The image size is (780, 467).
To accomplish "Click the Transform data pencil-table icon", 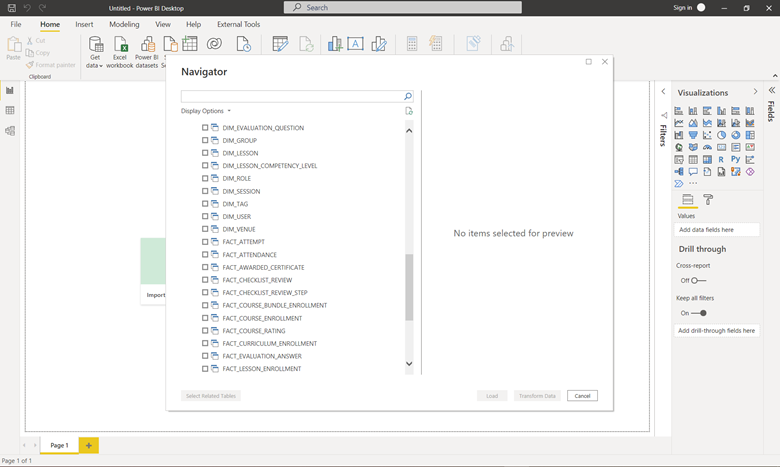I will pyautogui.click(x=281, y=44).
